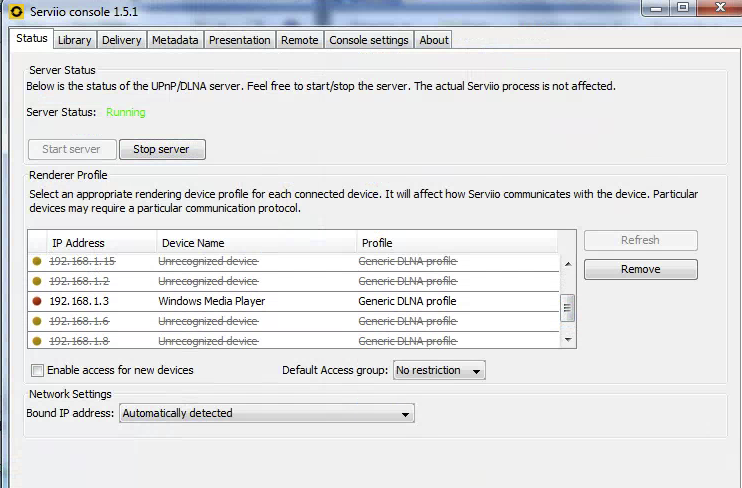Screen dimensions: 742x488
Task: Open the Delivery tab
Action: (121, 40)
